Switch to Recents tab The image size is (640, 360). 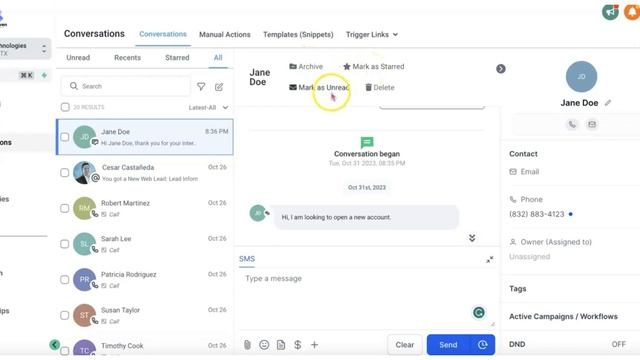(127, 58)
